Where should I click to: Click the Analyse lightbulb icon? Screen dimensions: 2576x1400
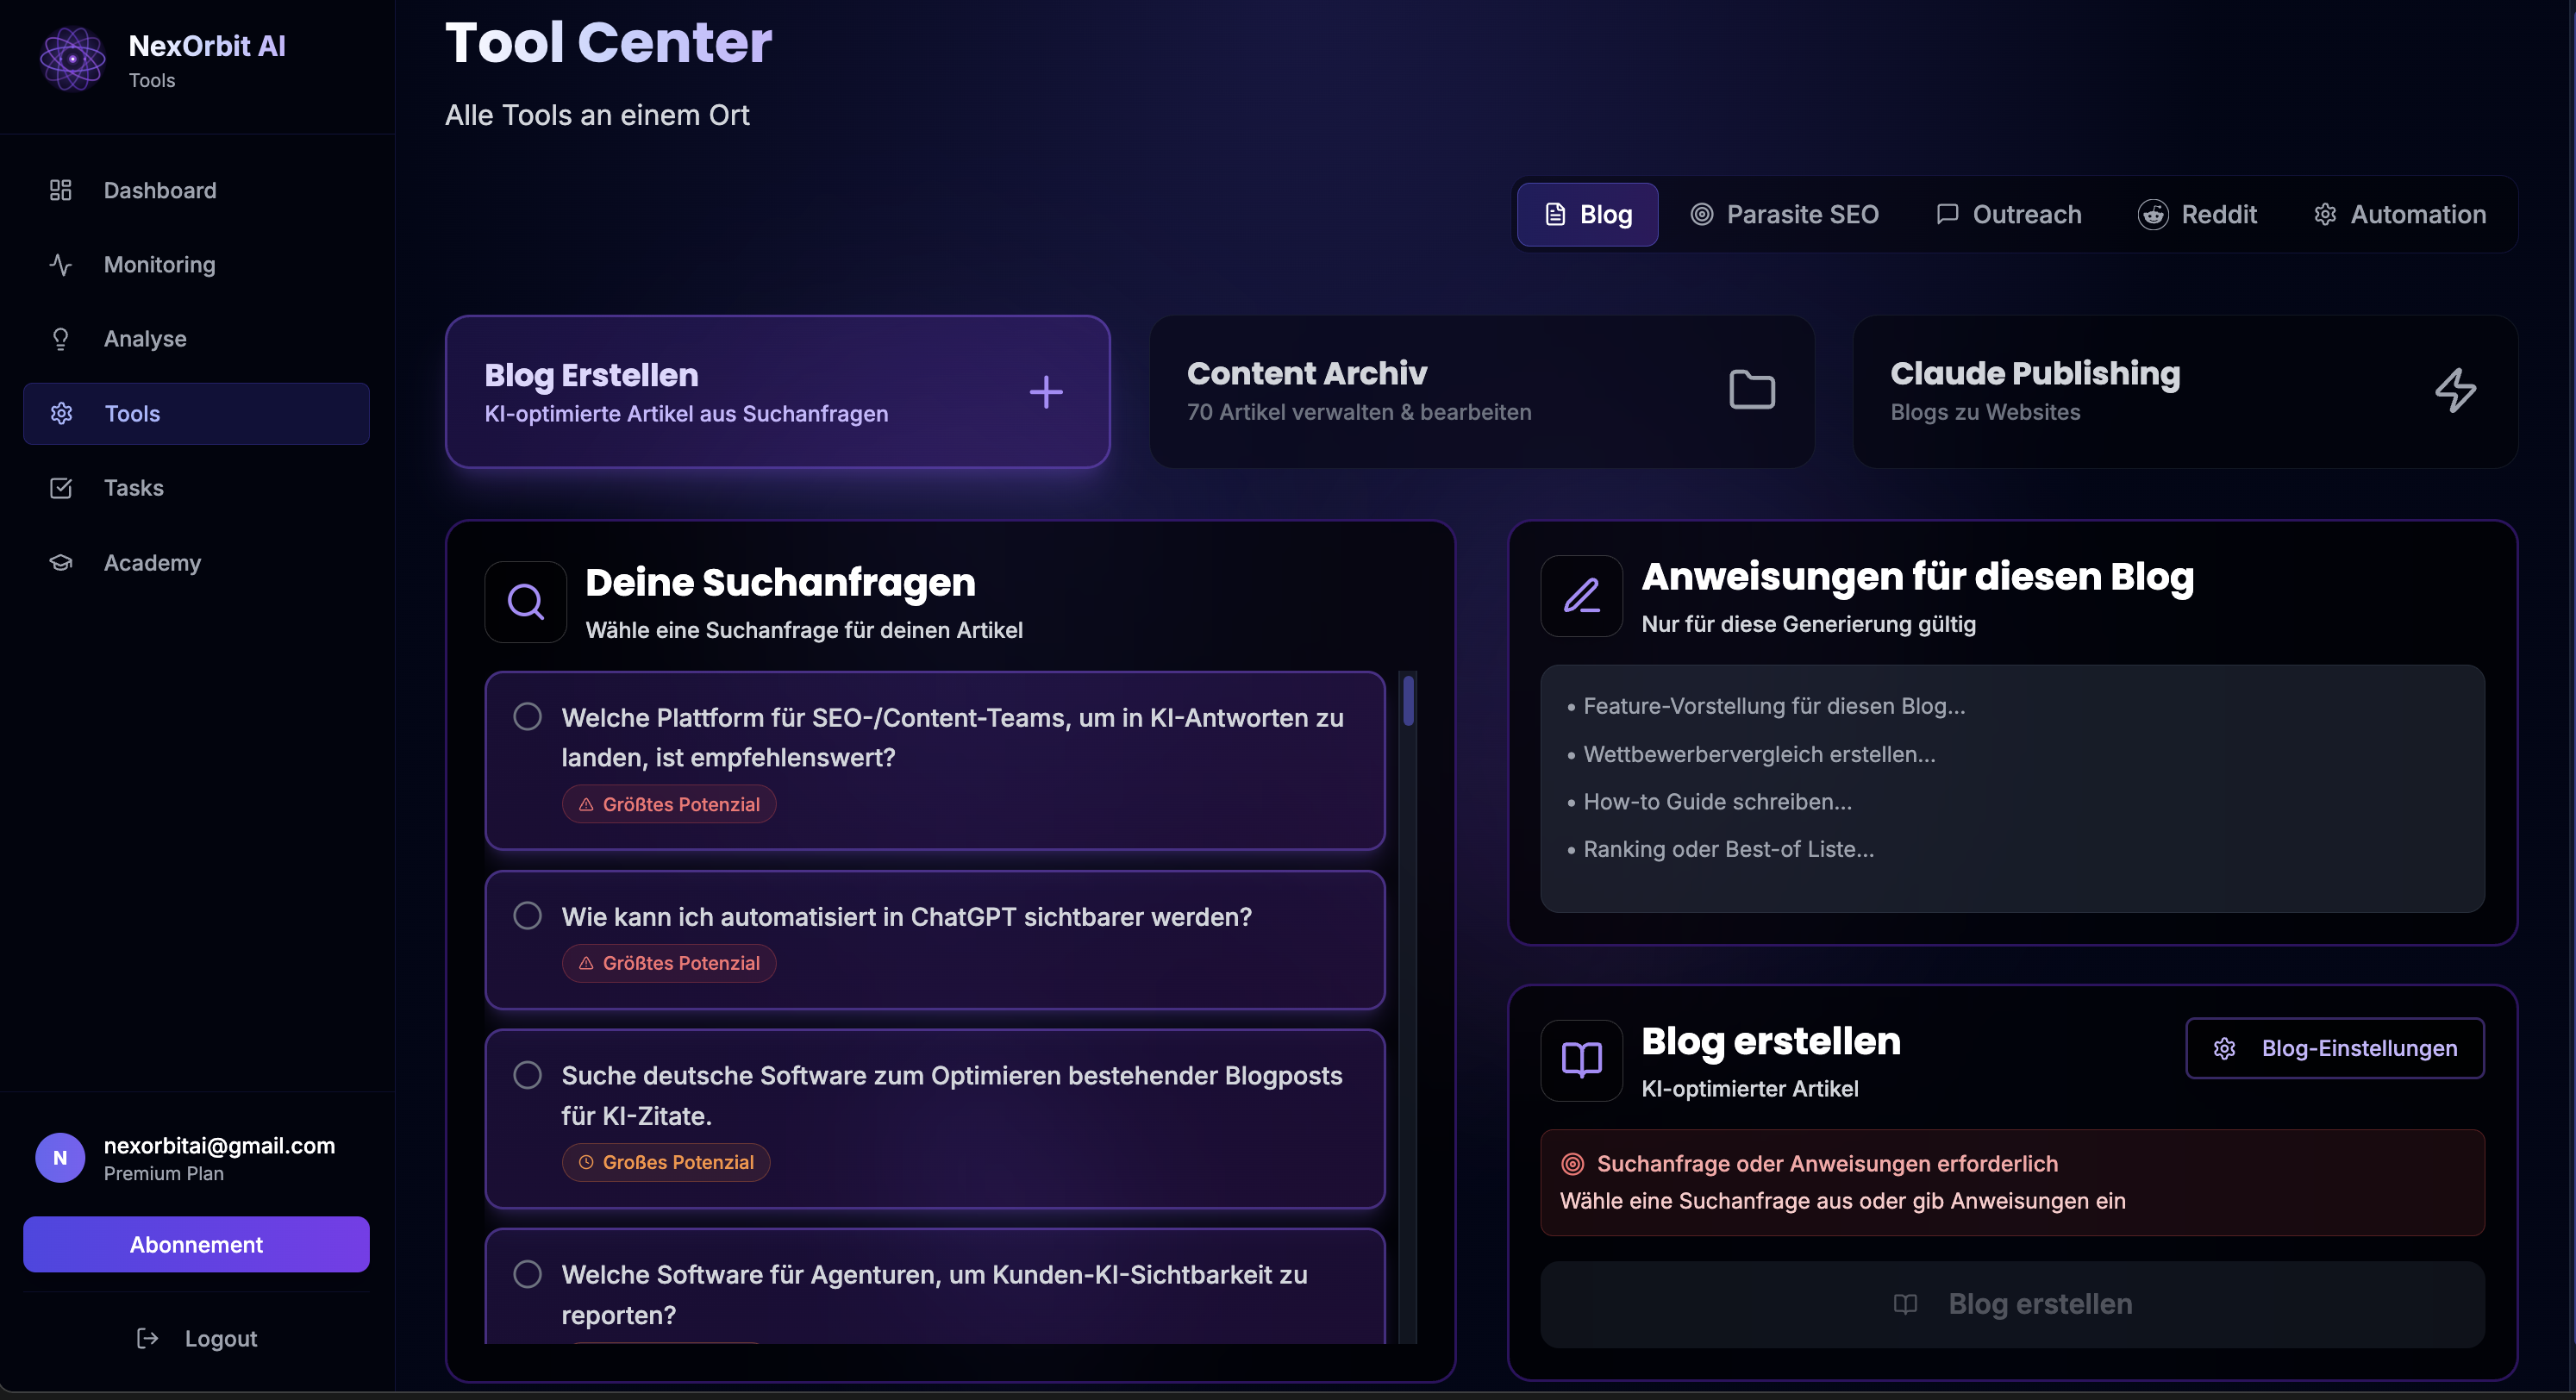point(61,338)
